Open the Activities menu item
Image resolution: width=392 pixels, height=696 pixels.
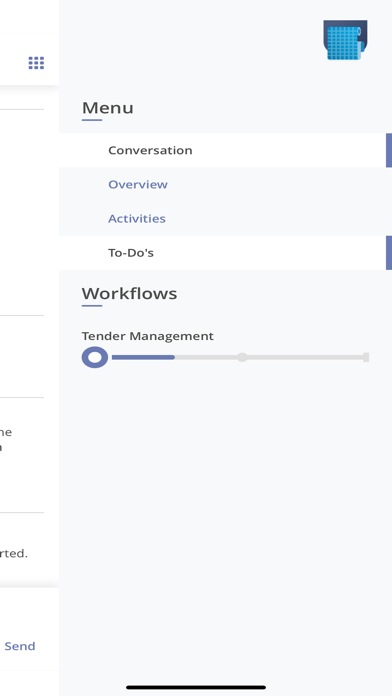(x=137, y=218)
